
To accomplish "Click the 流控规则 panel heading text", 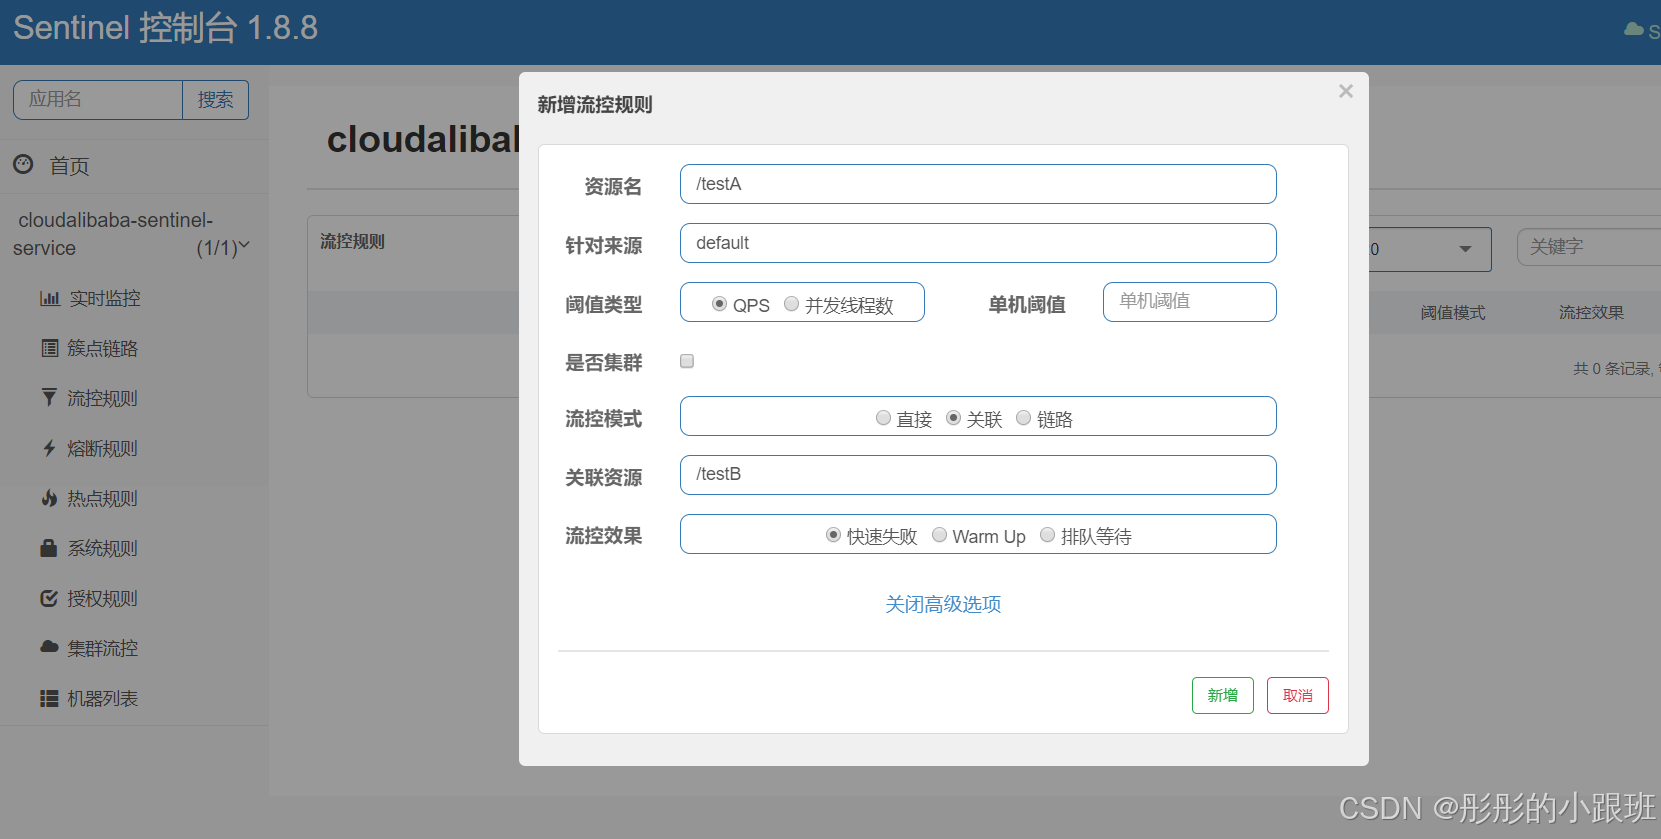I will point(352,241).
